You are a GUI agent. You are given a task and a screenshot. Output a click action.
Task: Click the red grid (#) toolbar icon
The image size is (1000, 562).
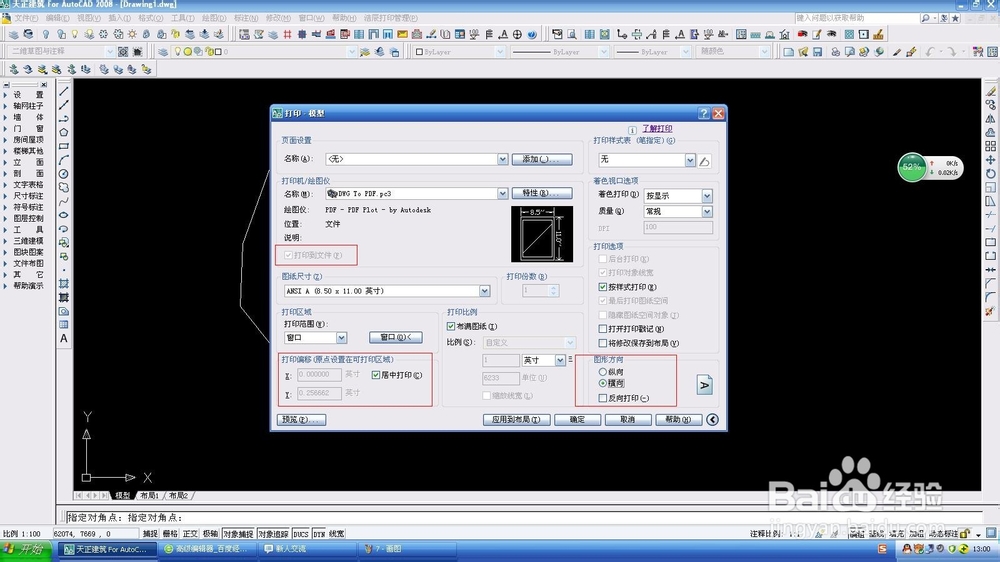[288, 34]
